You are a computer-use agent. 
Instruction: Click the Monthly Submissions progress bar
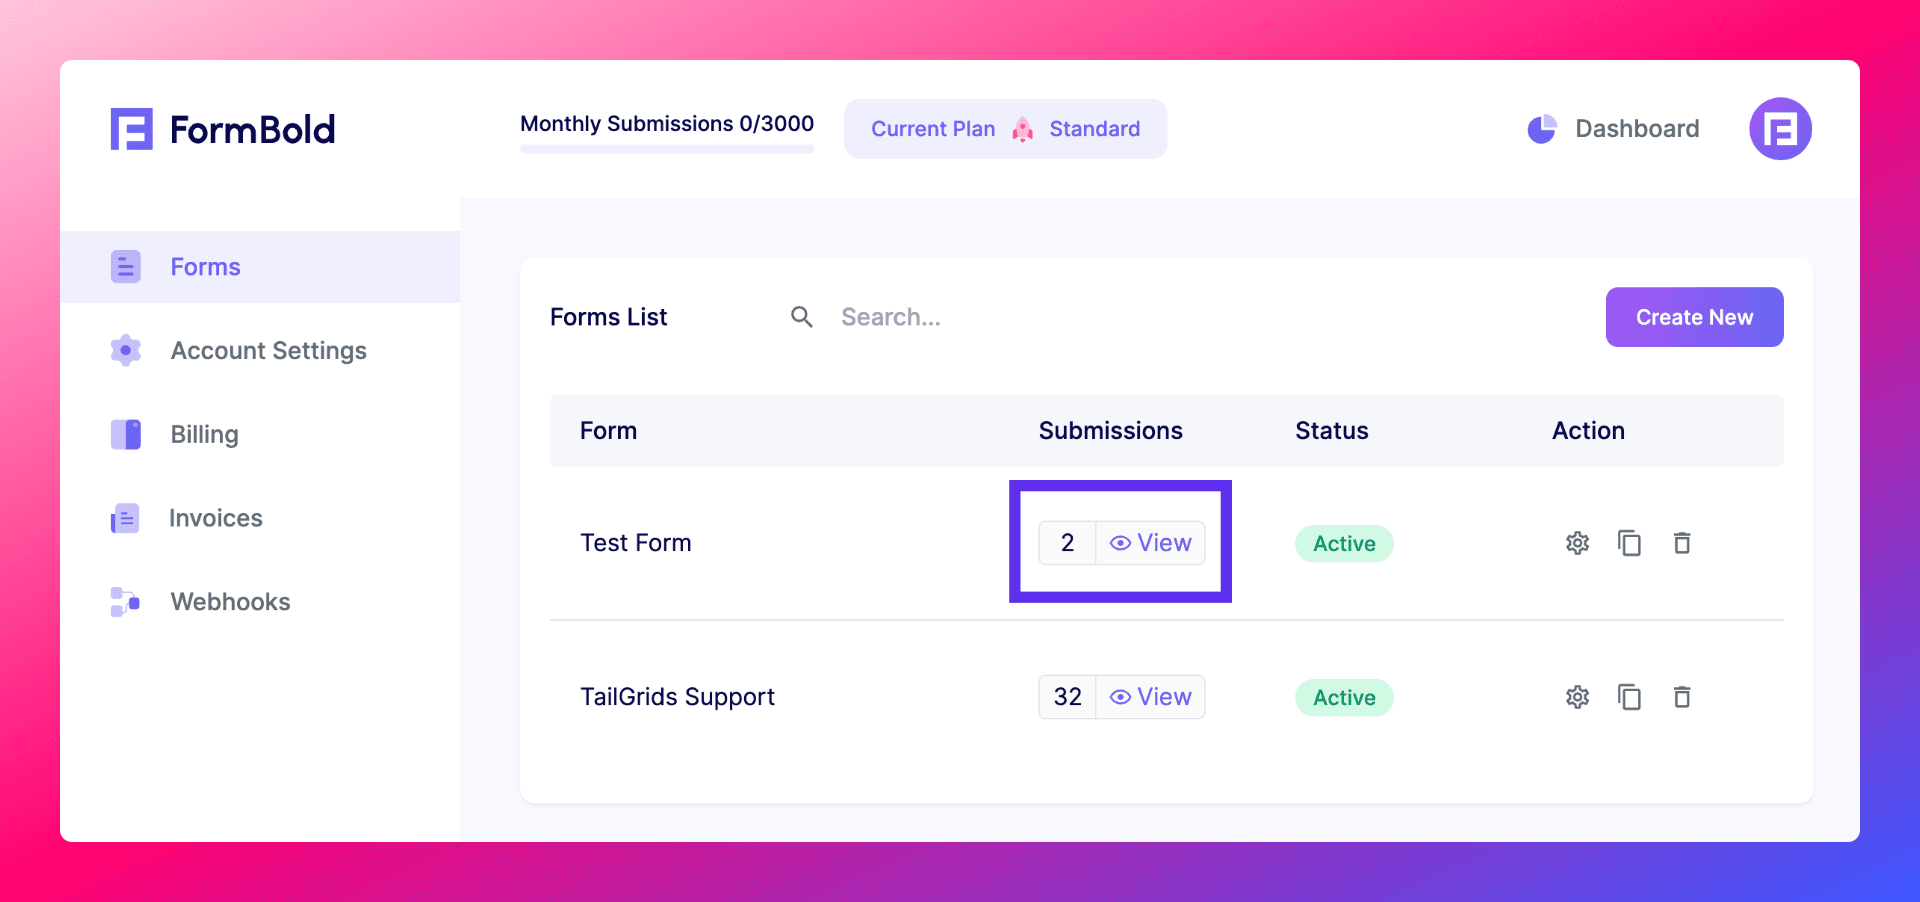pos(666,150)
